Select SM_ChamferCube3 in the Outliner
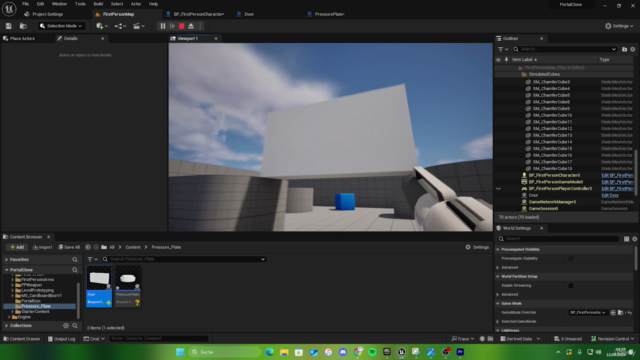 coord(551,82)
